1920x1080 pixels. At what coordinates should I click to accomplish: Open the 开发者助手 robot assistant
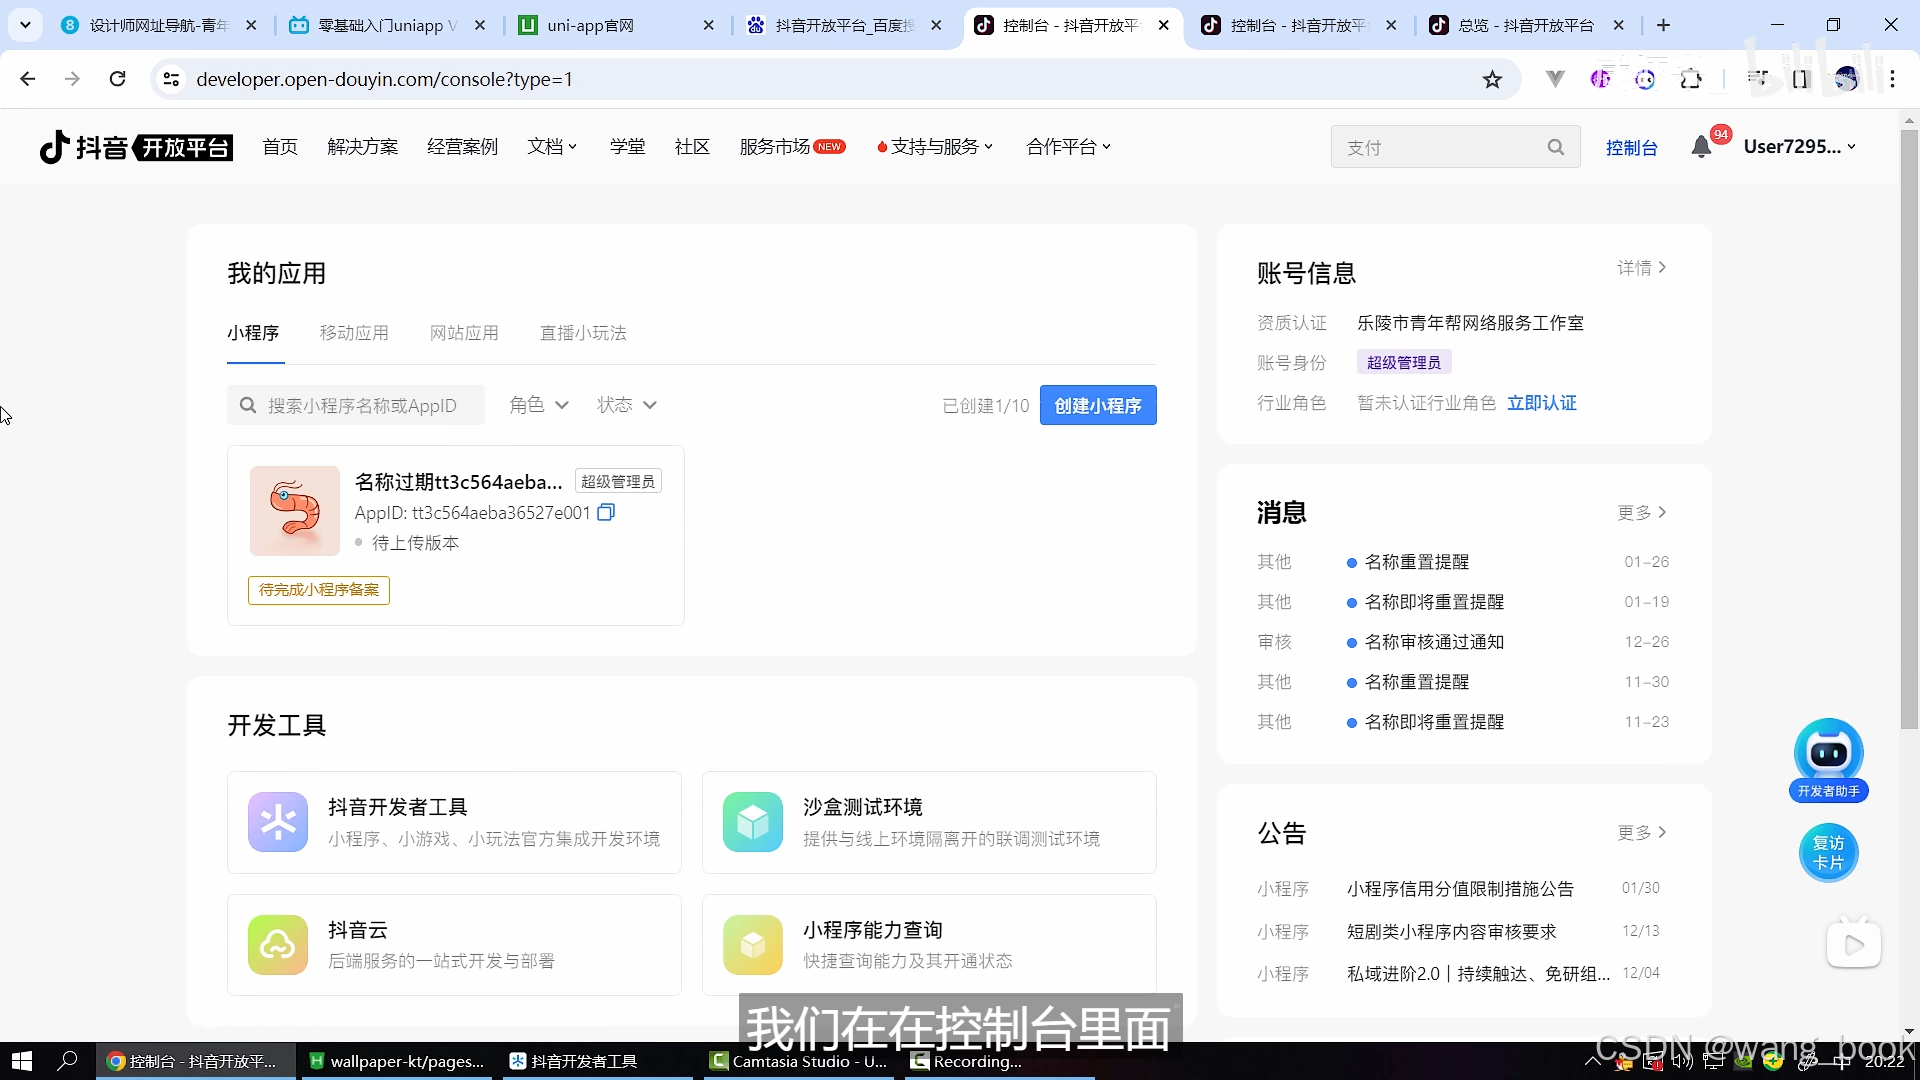coord(1828,760)
